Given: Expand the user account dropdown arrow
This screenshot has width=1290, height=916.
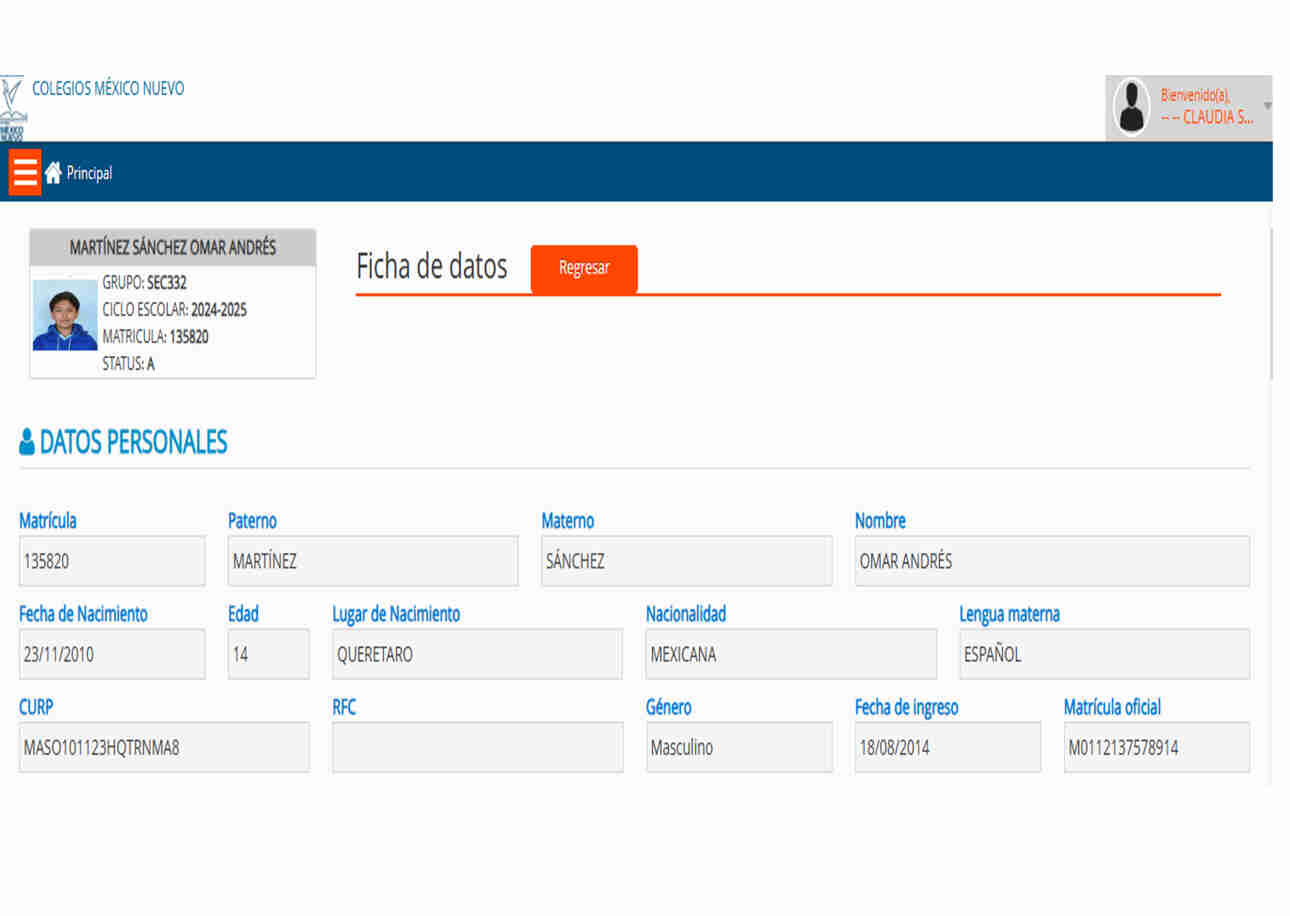Looking at the screenshot, I should coord(1267,106).
